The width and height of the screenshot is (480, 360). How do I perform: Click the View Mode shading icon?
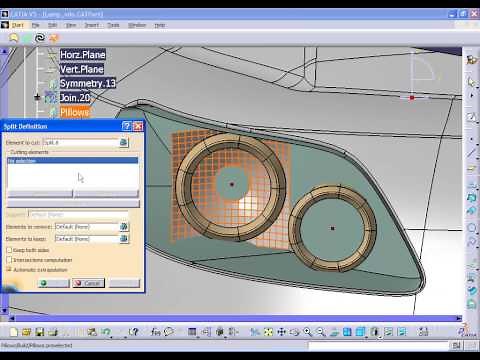click(x=375, y=332)
